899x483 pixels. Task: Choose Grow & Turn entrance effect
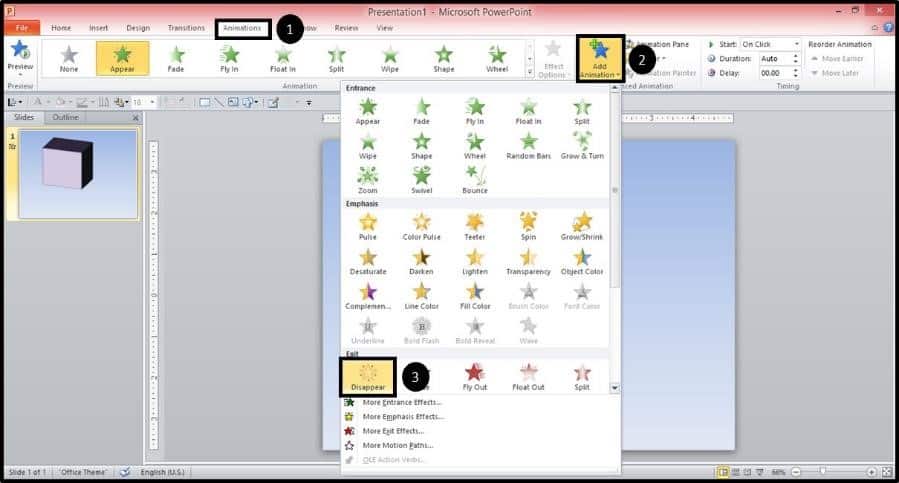(582, 146)
